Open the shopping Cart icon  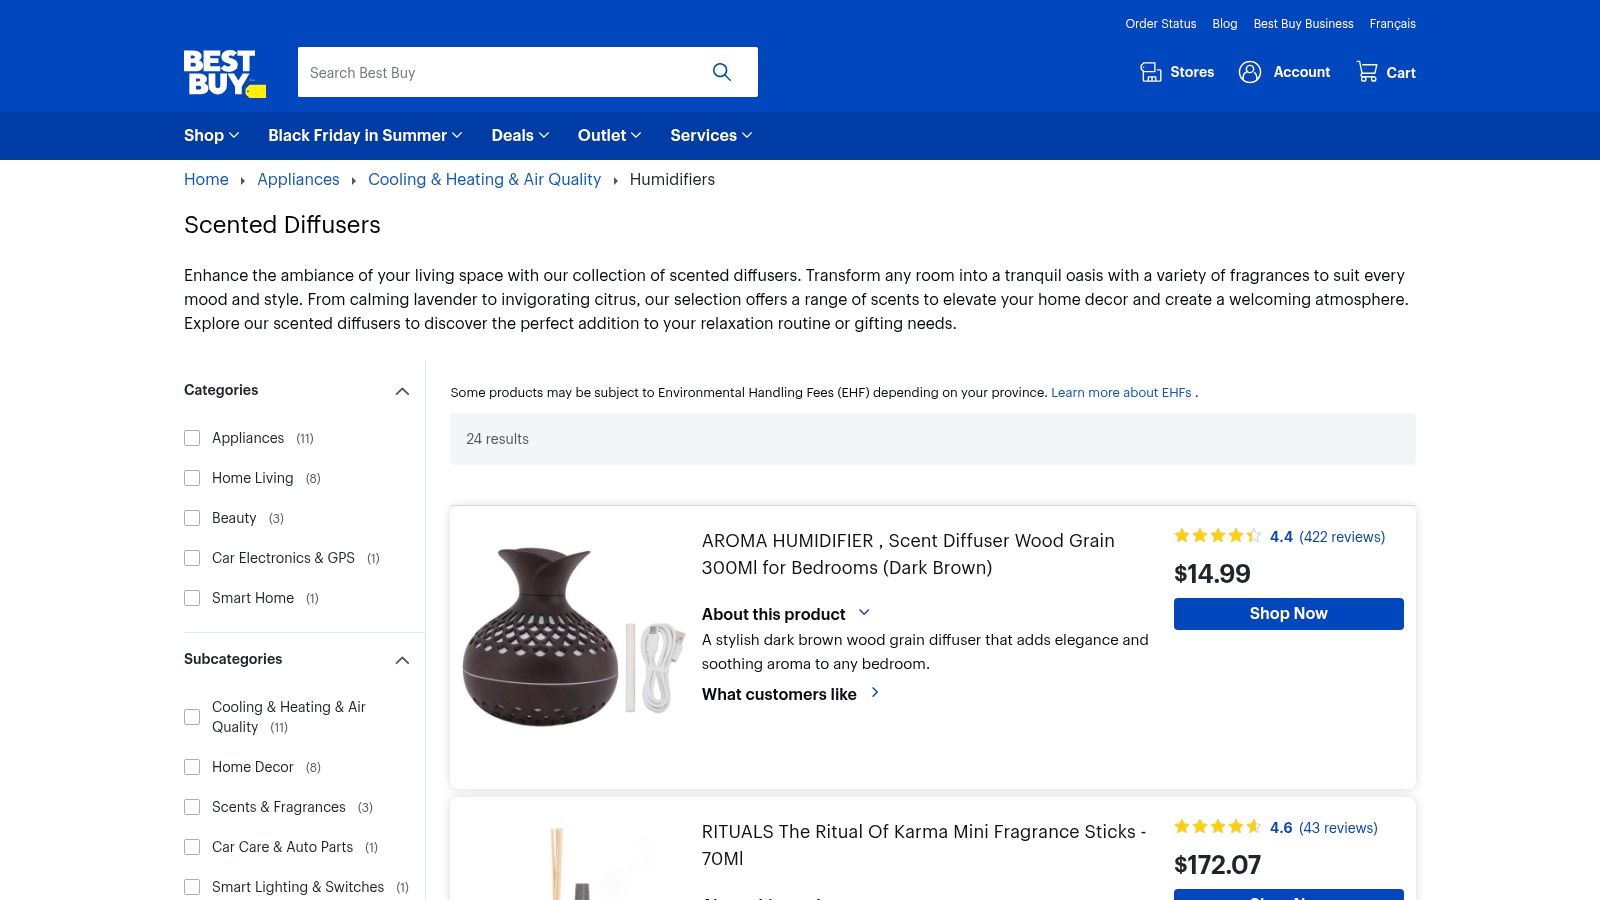1367,72
